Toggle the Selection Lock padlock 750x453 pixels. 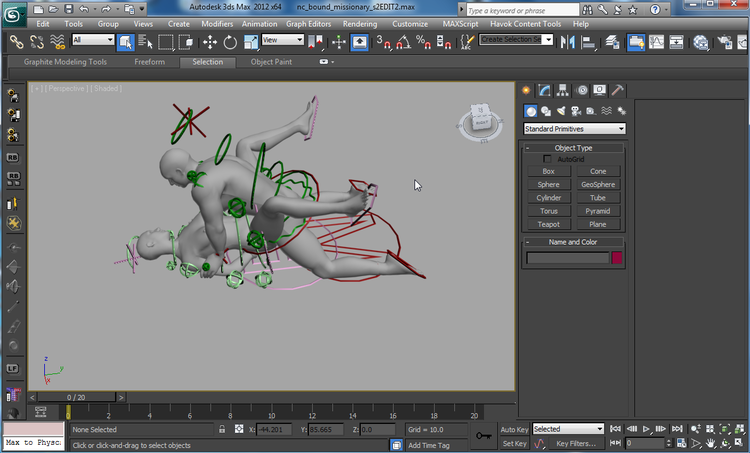(222, 430)
